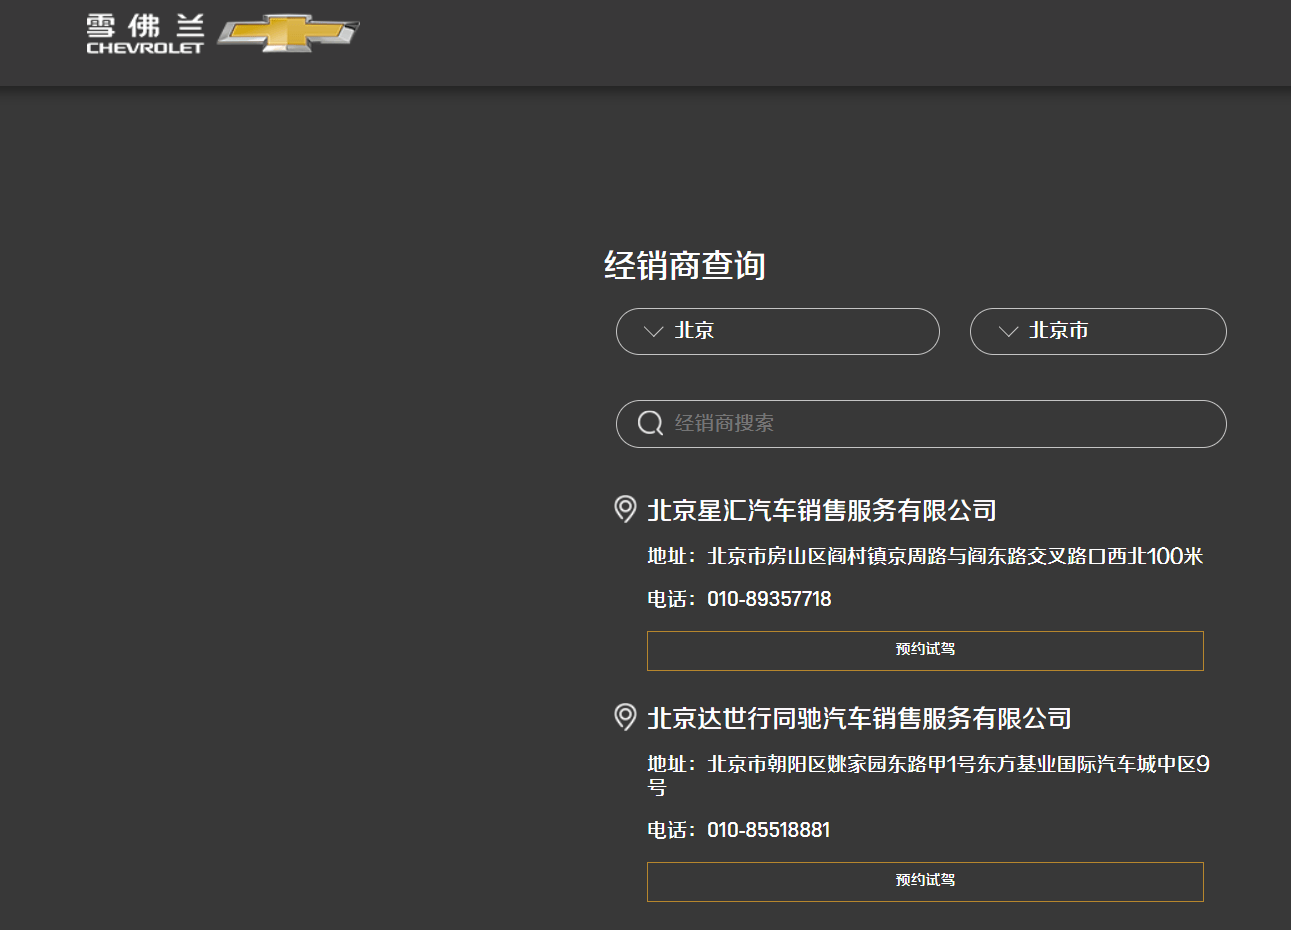Click the address of 达世行同驰 in 朝阳区
The width and height of the screenshot is (1291, 930).
(928, 775)
